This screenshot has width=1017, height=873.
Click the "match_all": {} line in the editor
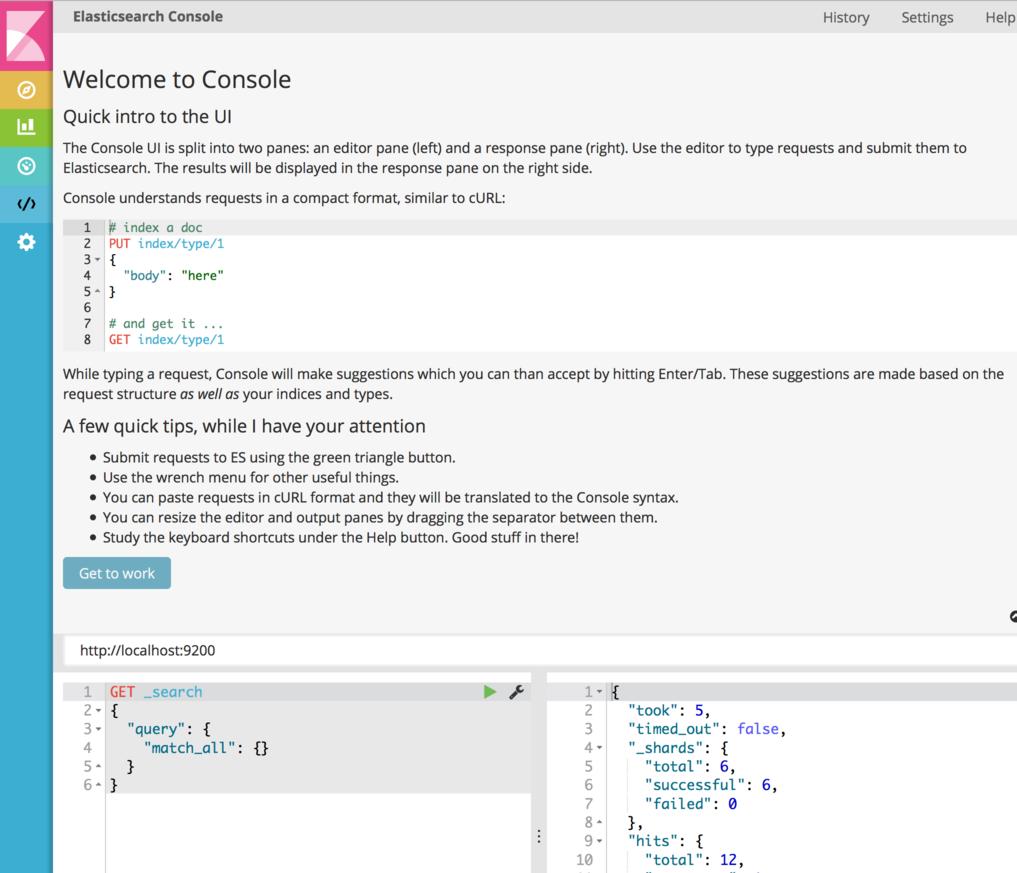coord(206,748)
